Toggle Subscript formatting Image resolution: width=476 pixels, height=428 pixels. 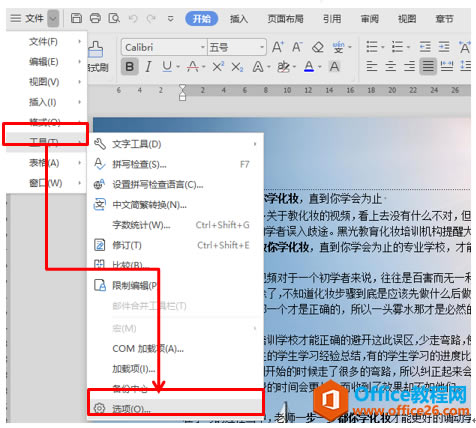tap(237, 67)
